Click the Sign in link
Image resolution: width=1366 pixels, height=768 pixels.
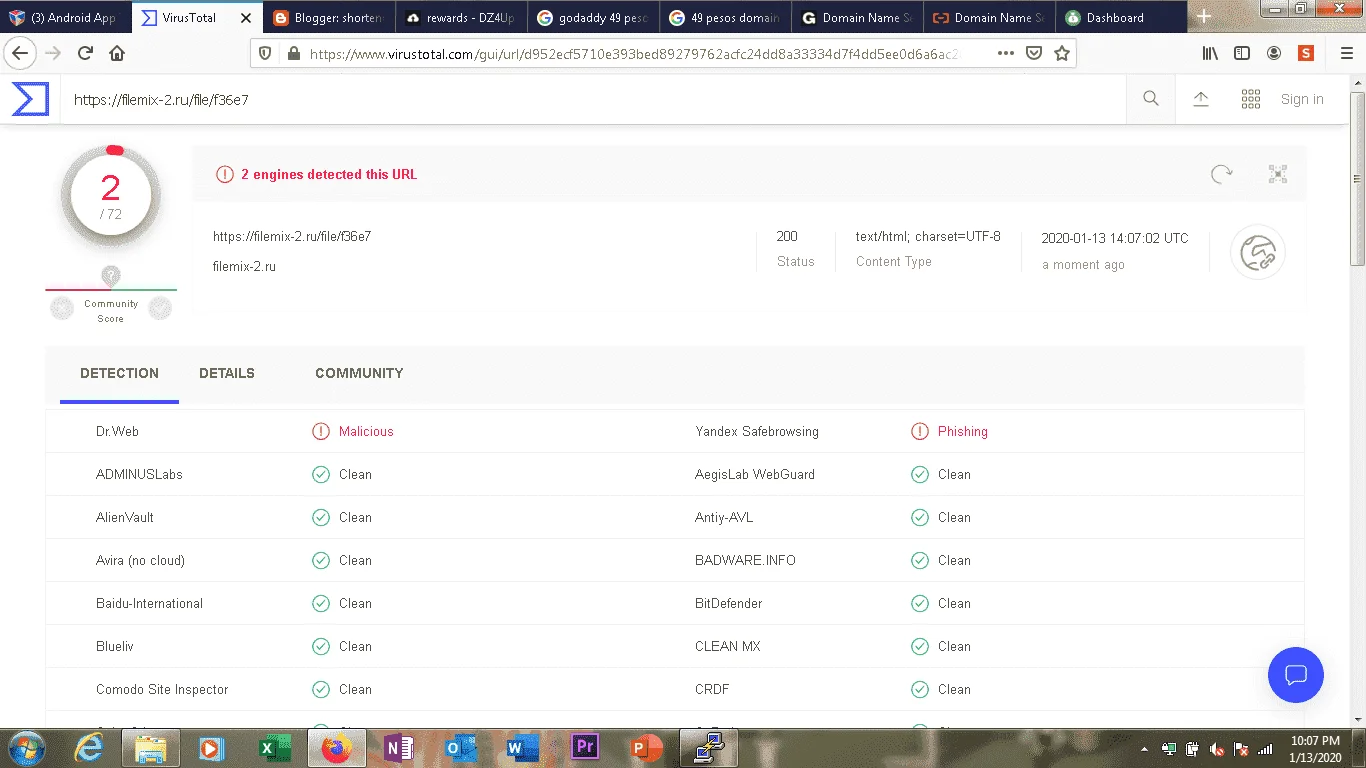click(1302, 99)
